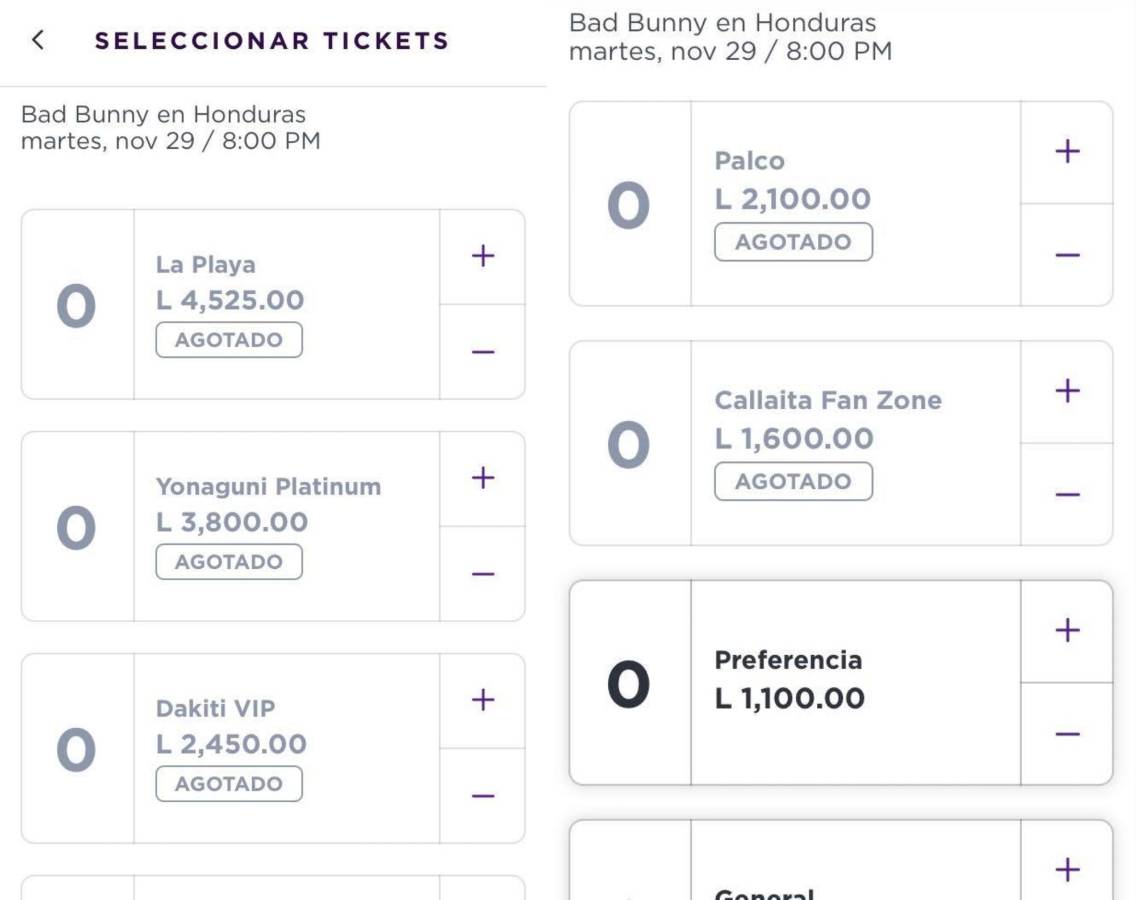Select the AGOTADO badge under La Playa
Image resolution: width=1136 pixels, height=900 pixels.
[x=228, y=339]
